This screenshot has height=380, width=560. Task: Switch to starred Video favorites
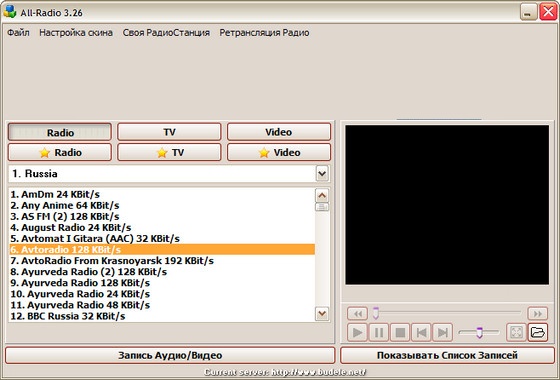pyautogui.click(x=279, y=152)
